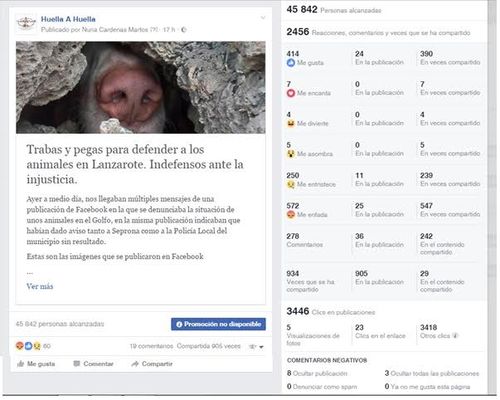The width and height of the screenshot is (500, 400).
Task: Click the Me asombra surprised emoji icon
Action: [291, 154]
